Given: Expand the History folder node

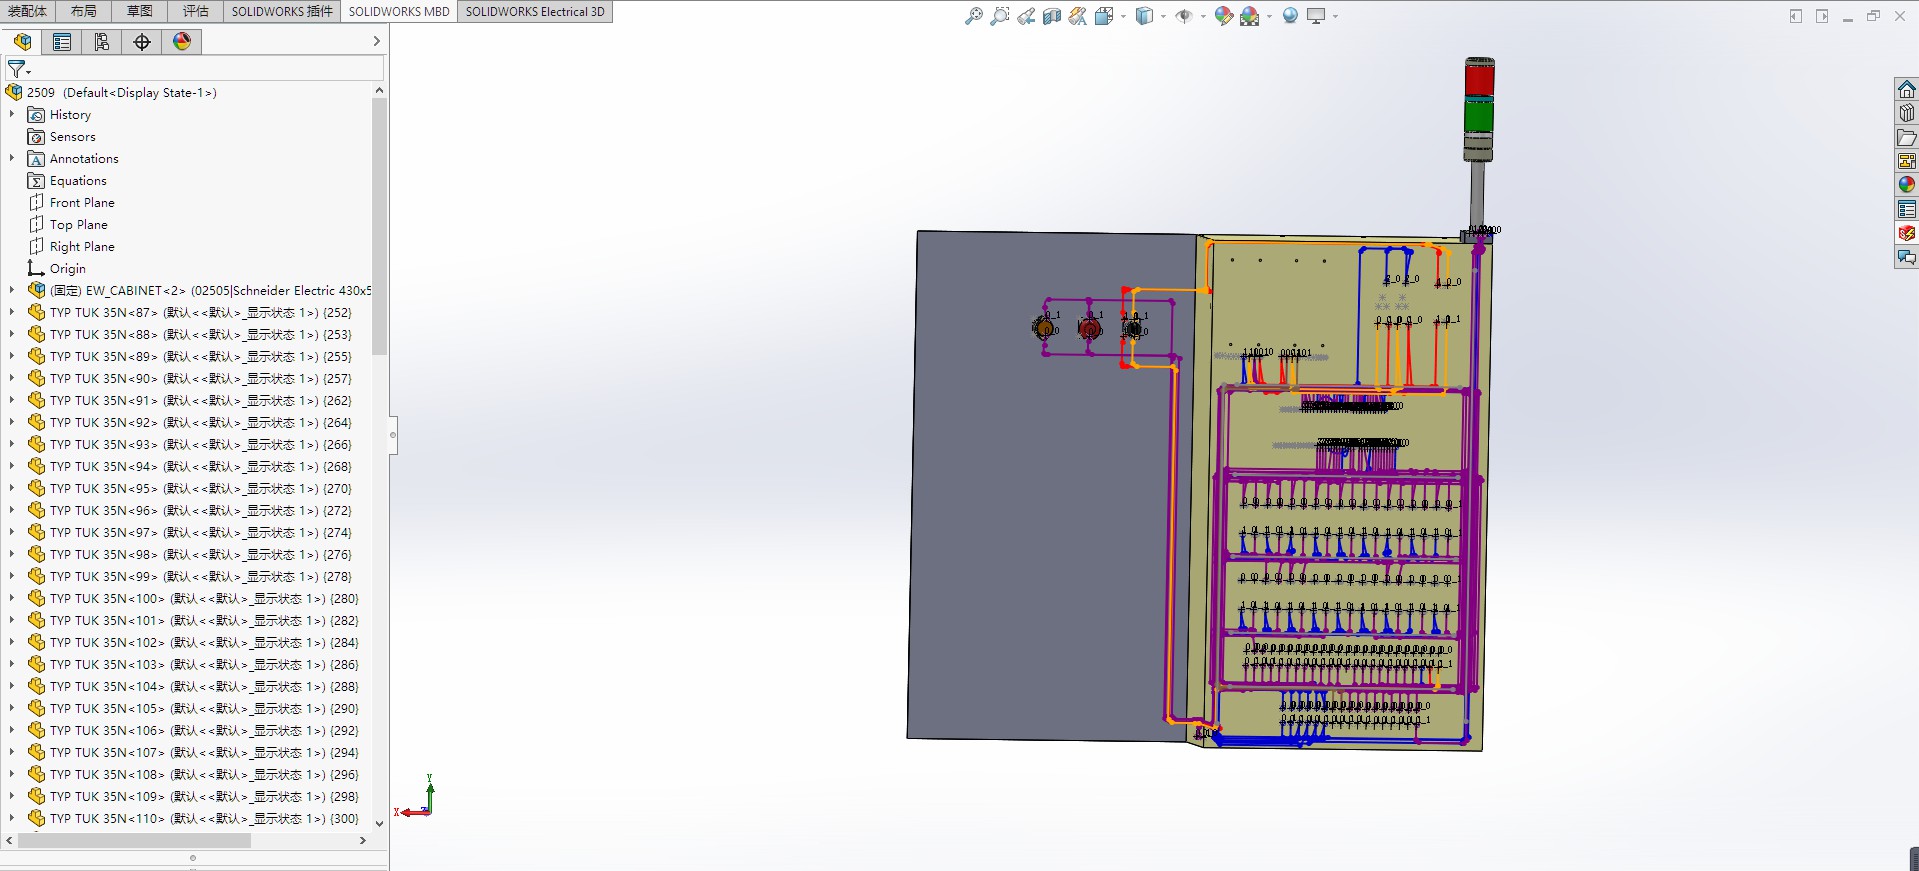Looking at the screenshot, I should (12, 115).
